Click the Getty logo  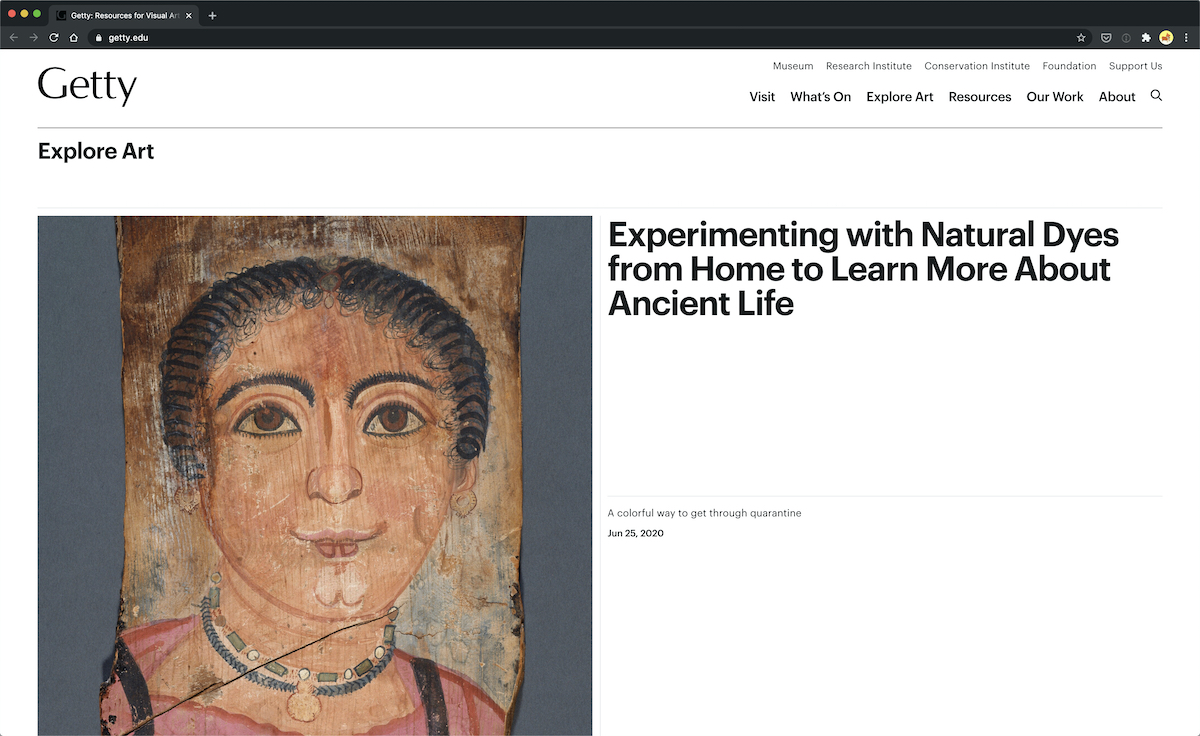click(x=87, y=87)
